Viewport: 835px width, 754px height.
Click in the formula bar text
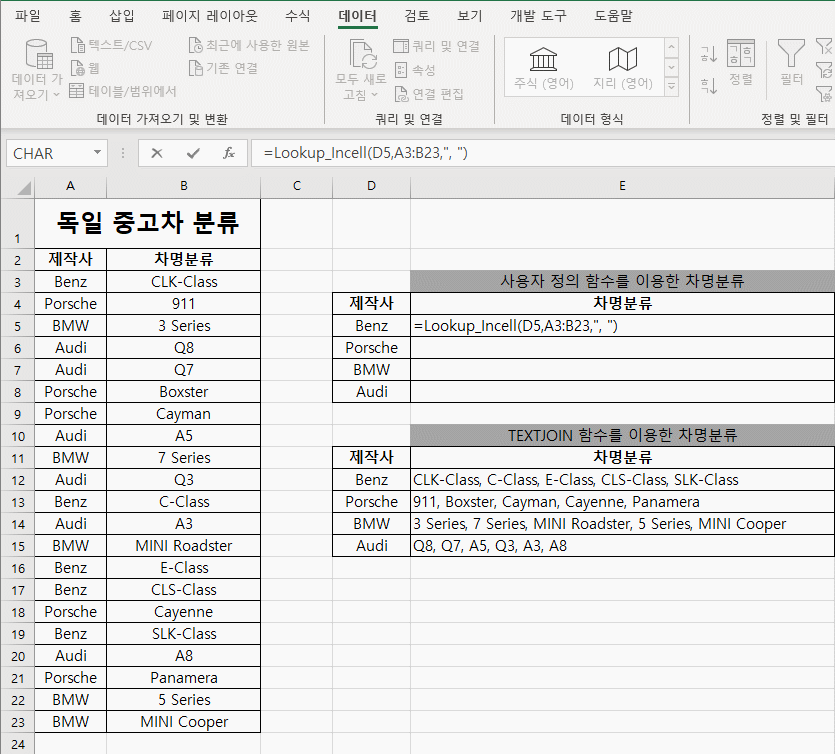point(543,153)
